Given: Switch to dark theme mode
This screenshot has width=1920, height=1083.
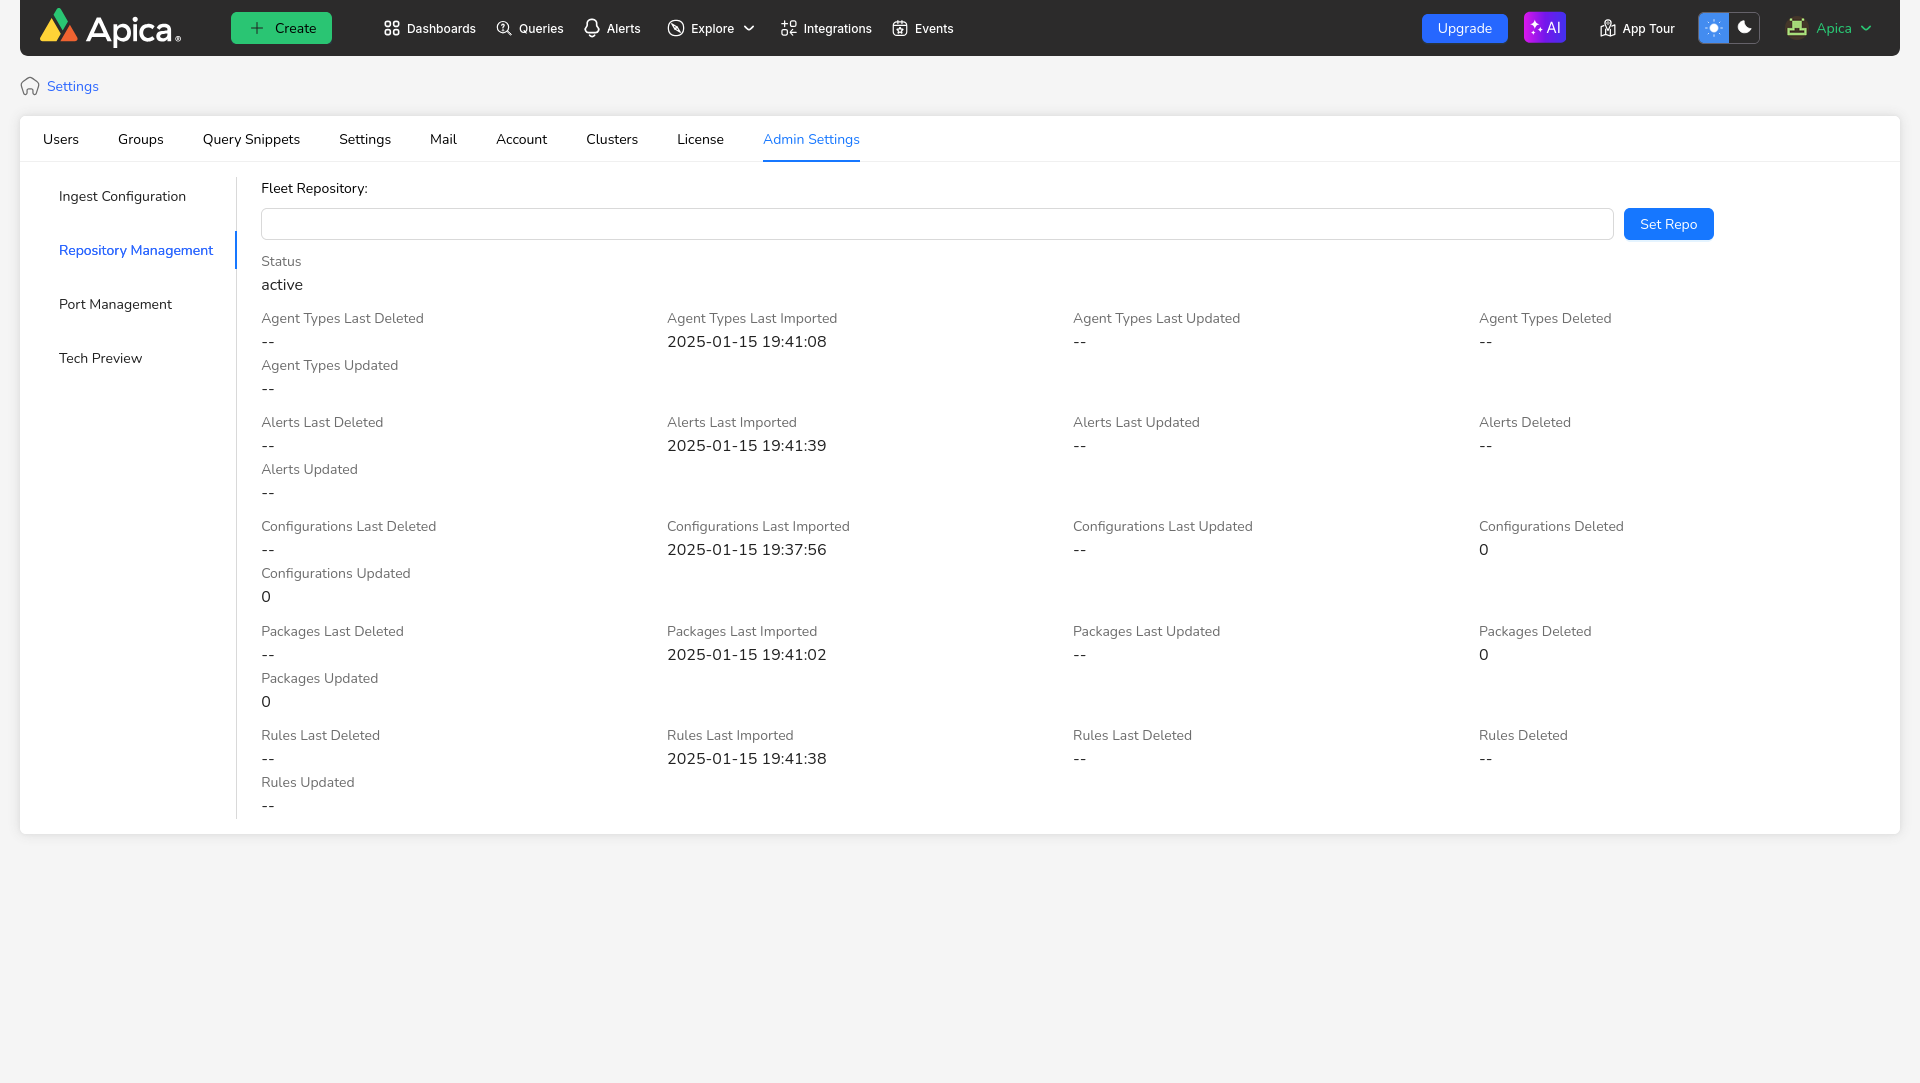Looking at the screenshot, I should tap(1744, 28).
